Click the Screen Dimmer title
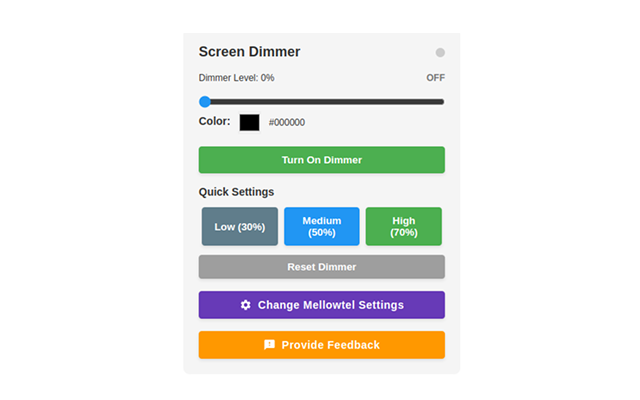 pos(249,52)
